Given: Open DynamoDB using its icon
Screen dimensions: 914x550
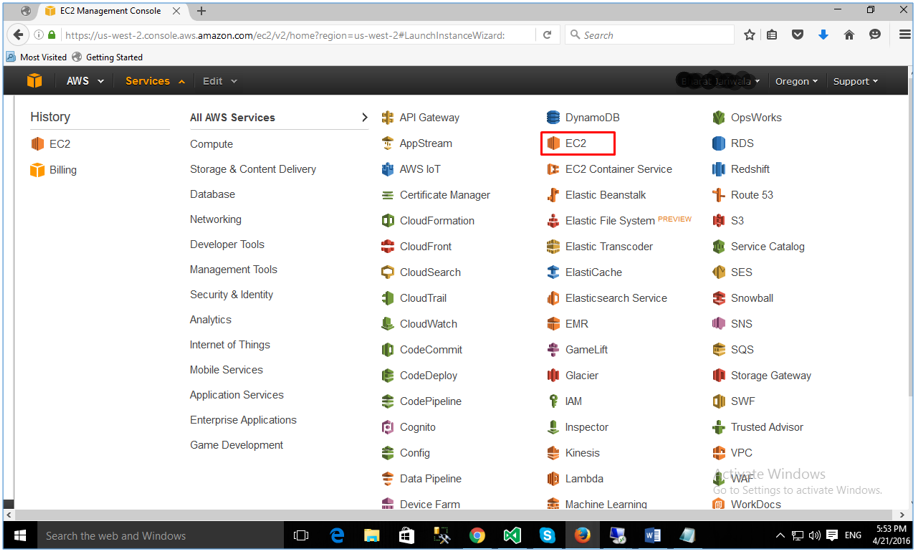Looking at the screenshot, I should pyautogui.click(x=553, y=118).
